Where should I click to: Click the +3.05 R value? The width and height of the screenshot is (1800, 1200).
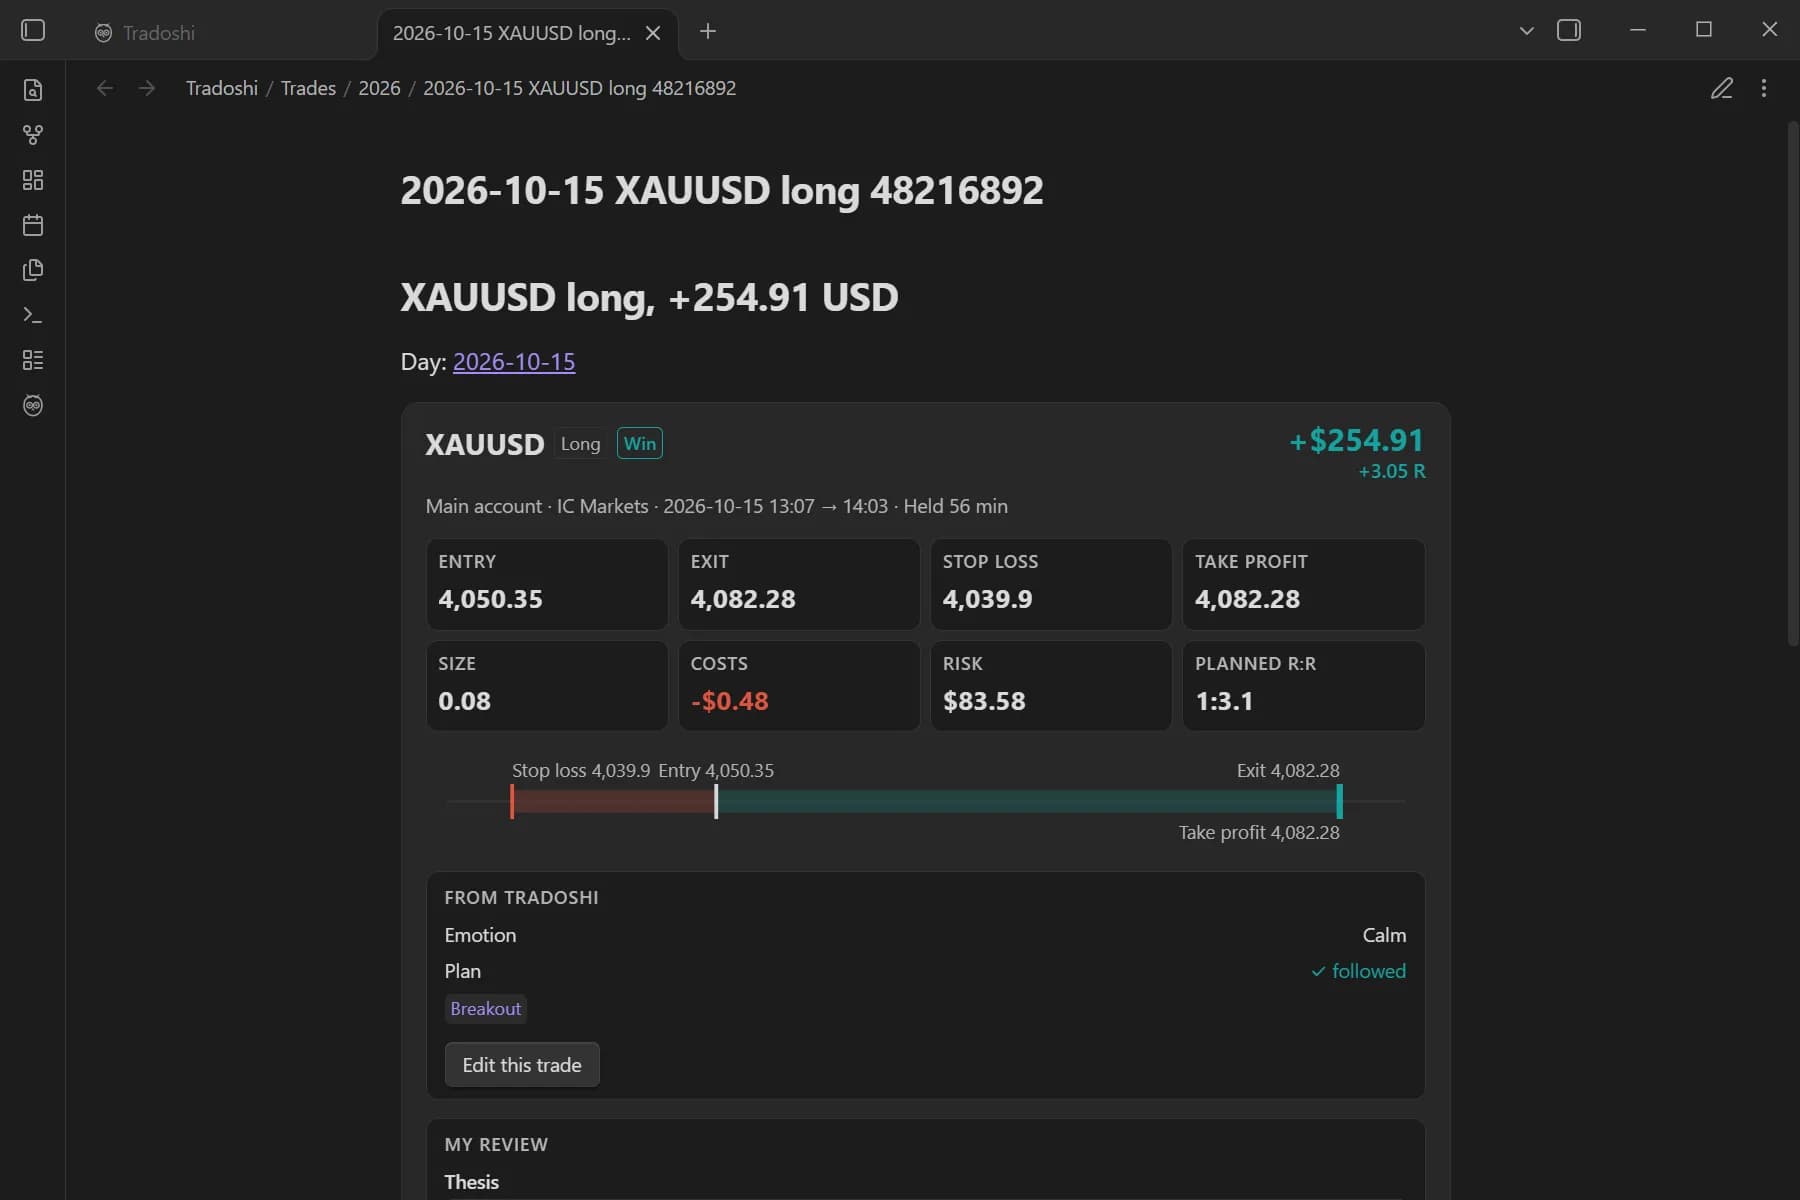pos(1392,471)
